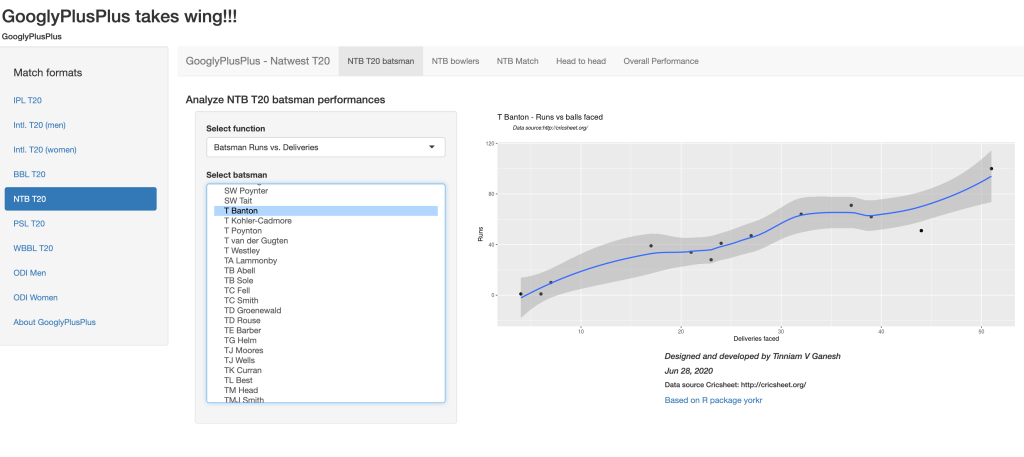Switch to the NTB bowlers tab
This screenshot has height=457, width=1024.
tap(455, 61)
